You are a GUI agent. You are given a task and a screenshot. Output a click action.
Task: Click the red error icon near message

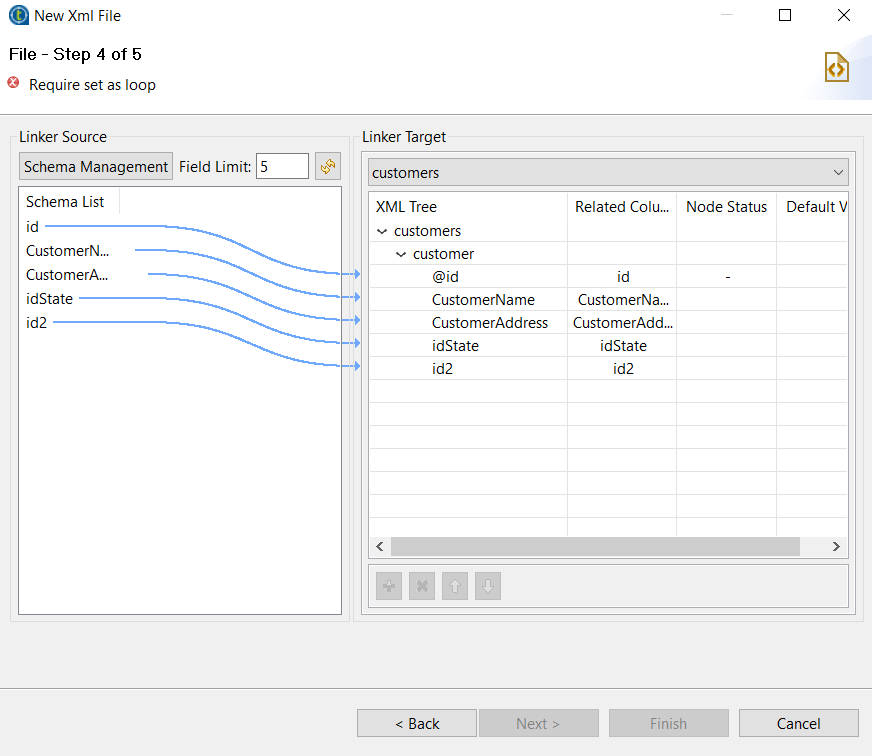(14, 84)
